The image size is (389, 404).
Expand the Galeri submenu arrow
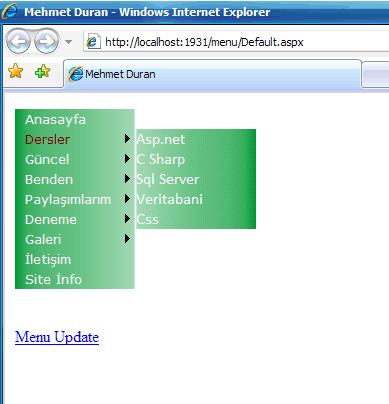pyautogui.click(x=127, y=239)
